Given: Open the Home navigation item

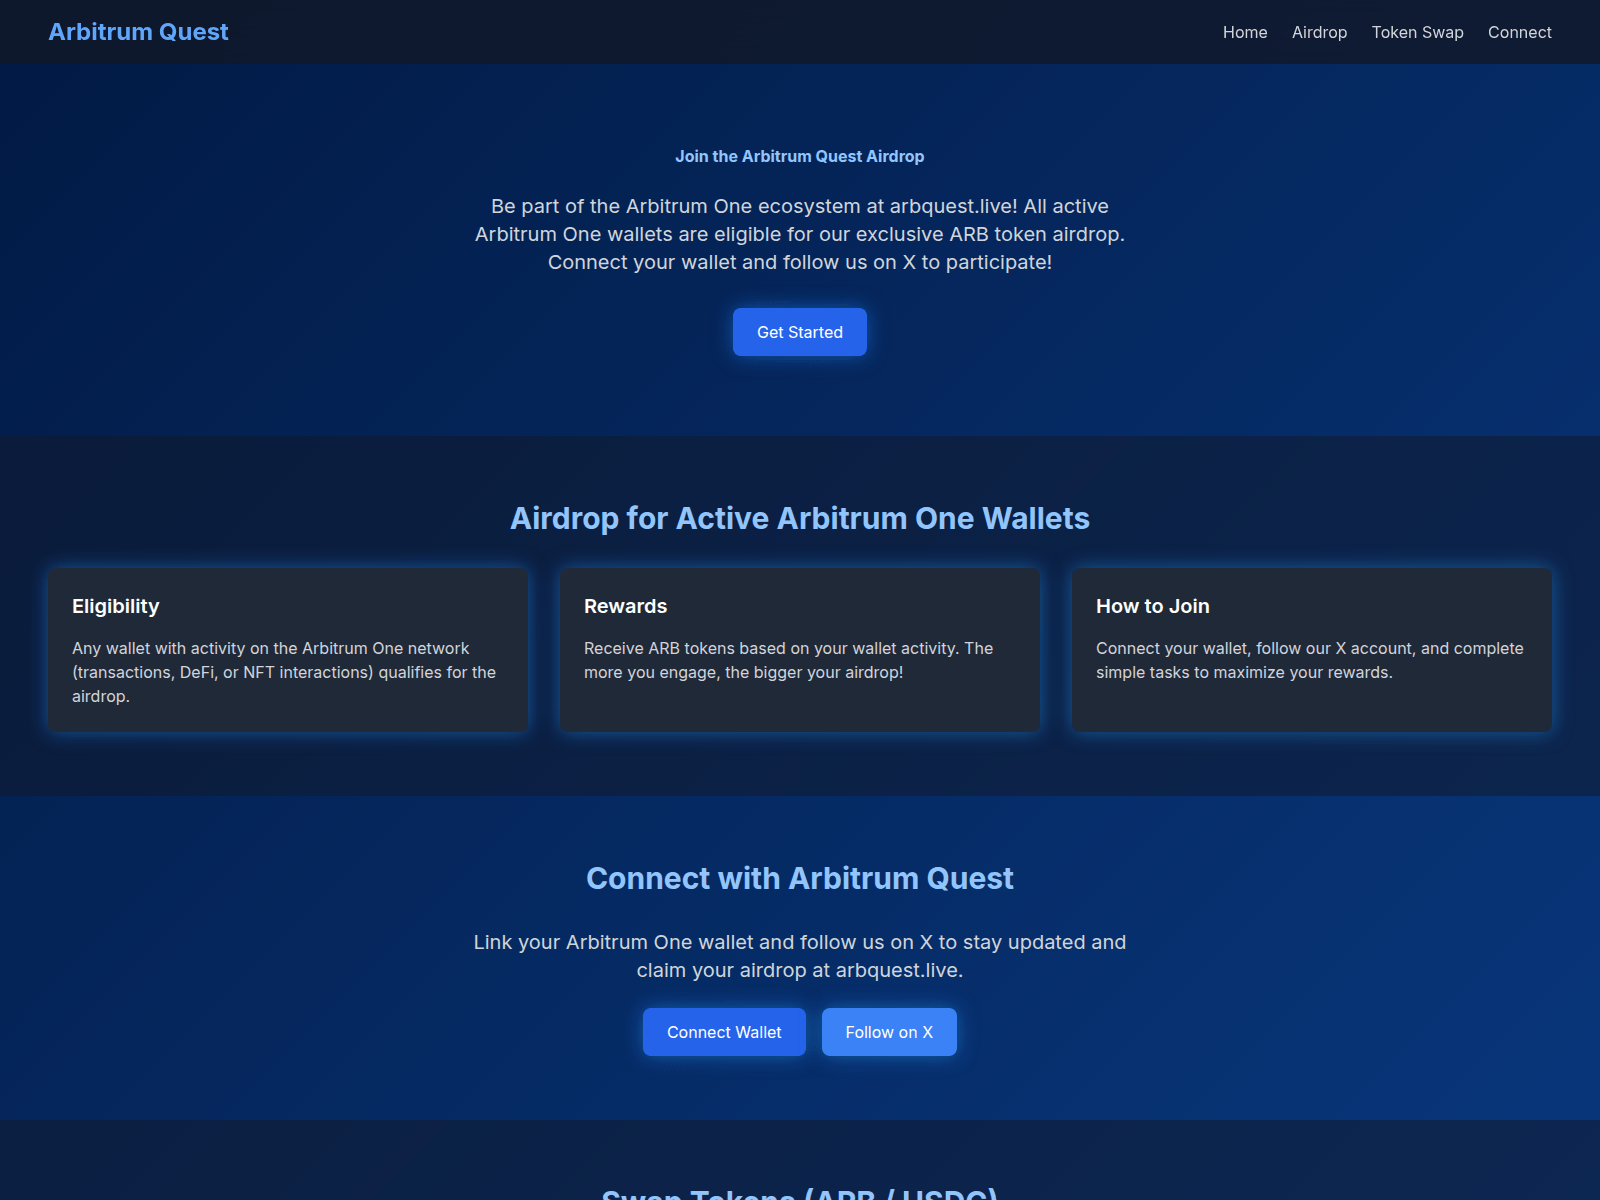Looking at the screenshot, I should (x=1244, y=32).
